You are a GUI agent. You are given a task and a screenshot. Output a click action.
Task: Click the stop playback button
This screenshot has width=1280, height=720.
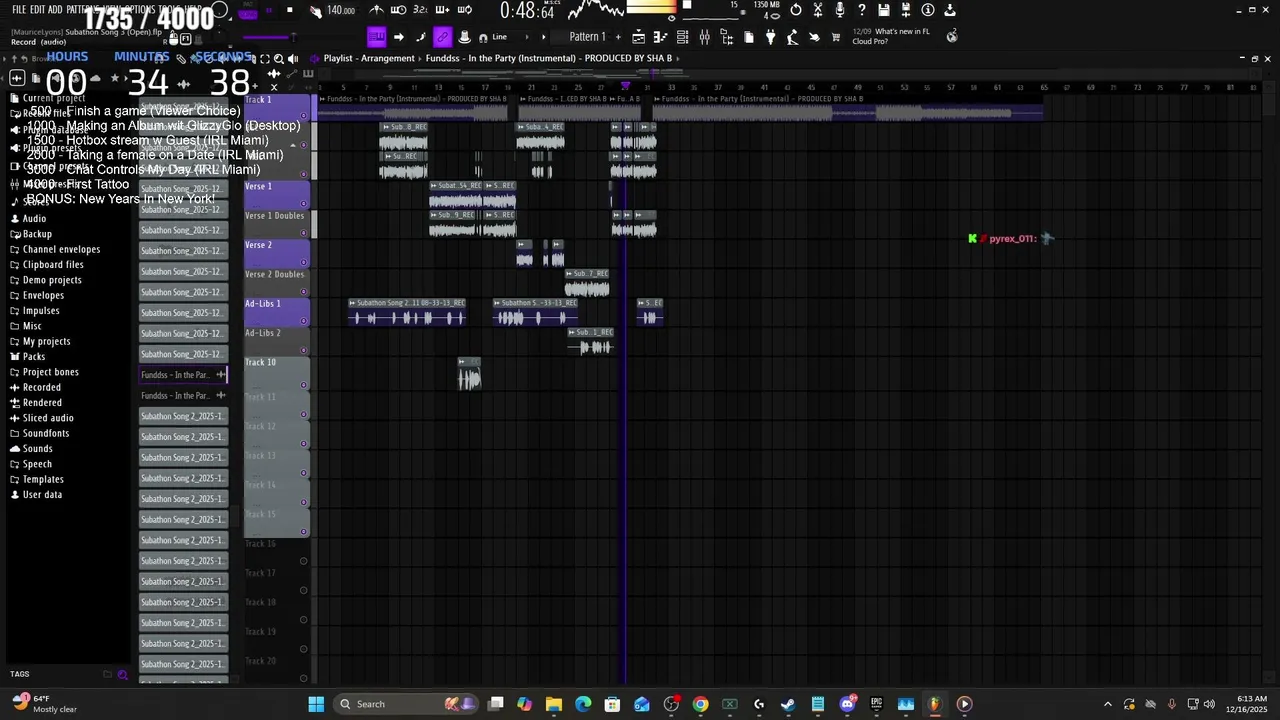pos(290,10)
